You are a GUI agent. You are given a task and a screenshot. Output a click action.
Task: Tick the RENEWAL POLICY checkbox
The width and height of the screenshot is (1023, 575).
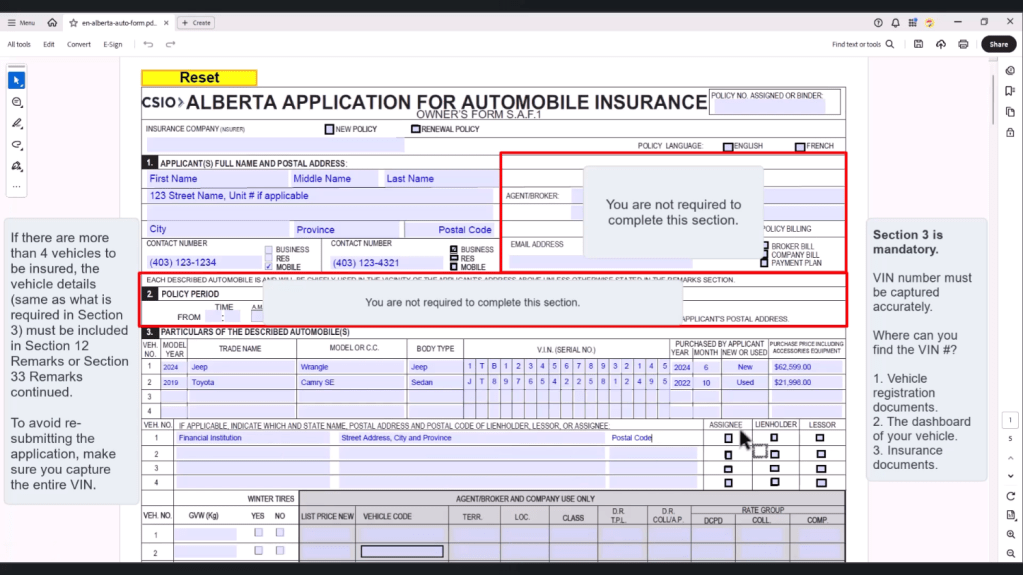415,129
